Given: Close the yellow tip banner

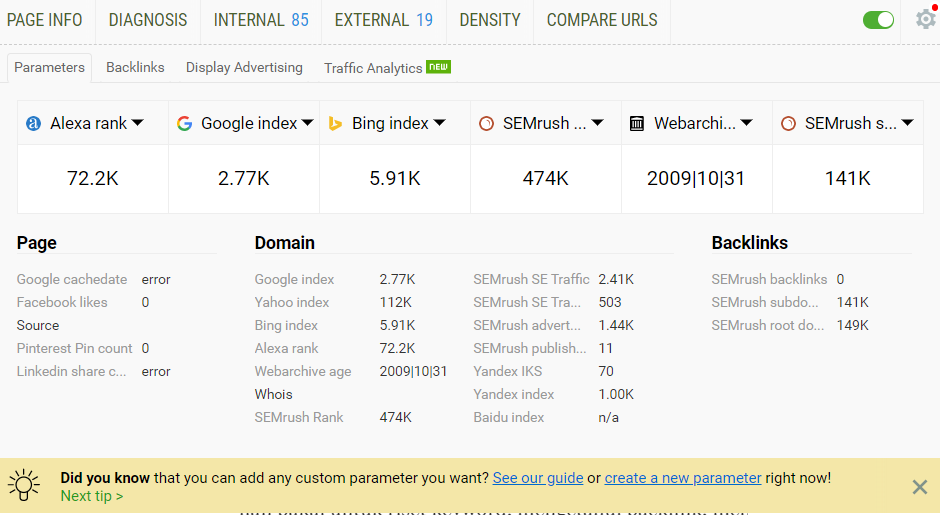Looking at the screenshot, I should [920, 487].
